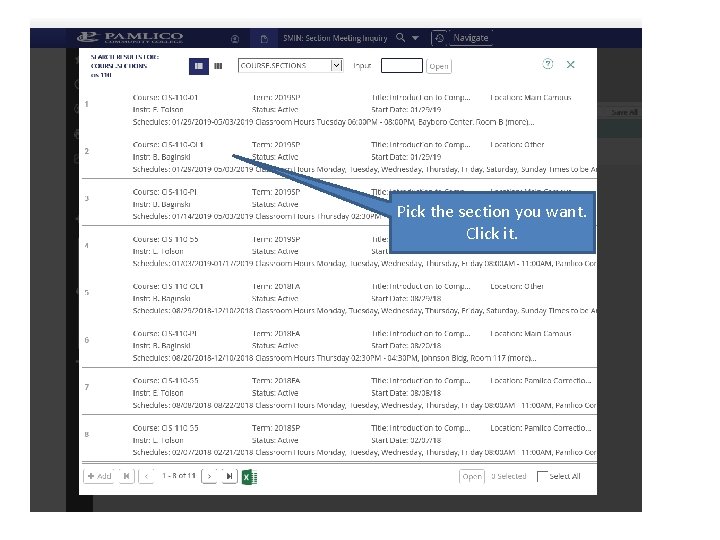Viewport: 720px width, 540px height.
Task: Select section CIS-110-OL1 taught by Baginski, row 2
Action: (339, 157)
